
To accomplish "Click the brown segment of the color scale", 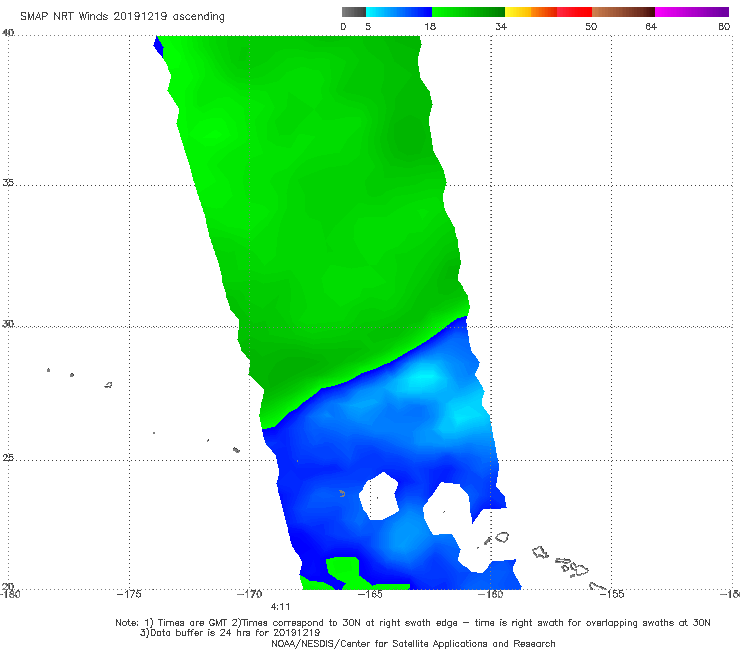I will point(623,12).
